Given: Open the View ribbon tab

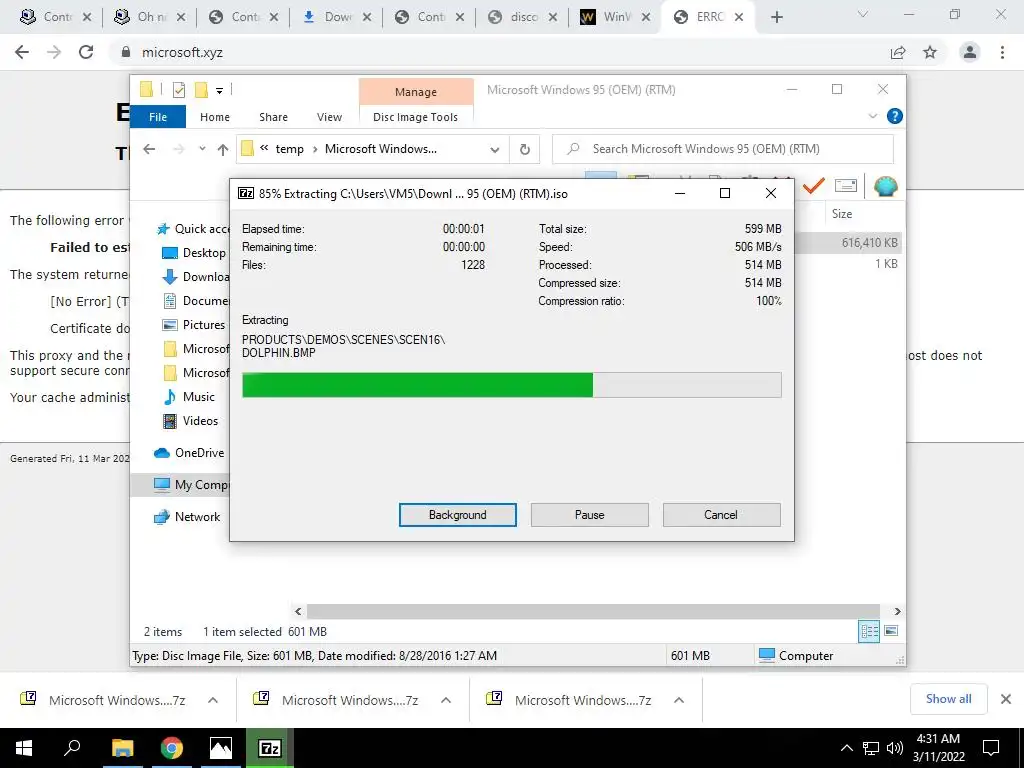Looking at the screenshot, I should click(329, 117).
